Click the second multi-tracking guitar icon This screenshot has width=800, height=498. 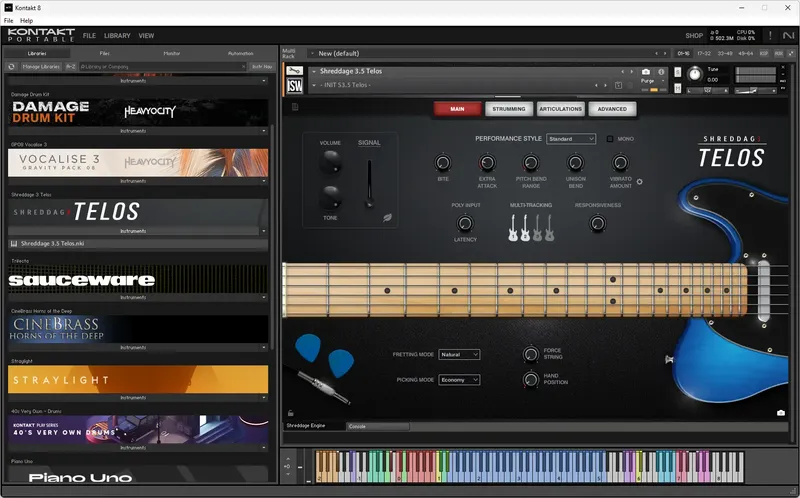pos(525,228)
